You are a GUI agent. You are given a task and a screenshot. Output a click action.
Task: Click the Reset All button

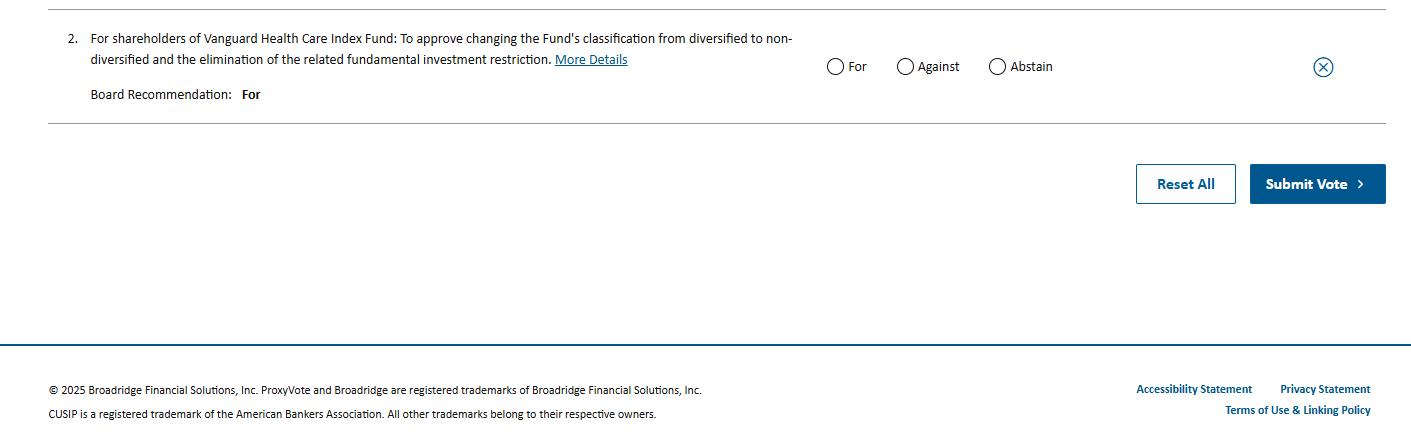coord(1185,184)
